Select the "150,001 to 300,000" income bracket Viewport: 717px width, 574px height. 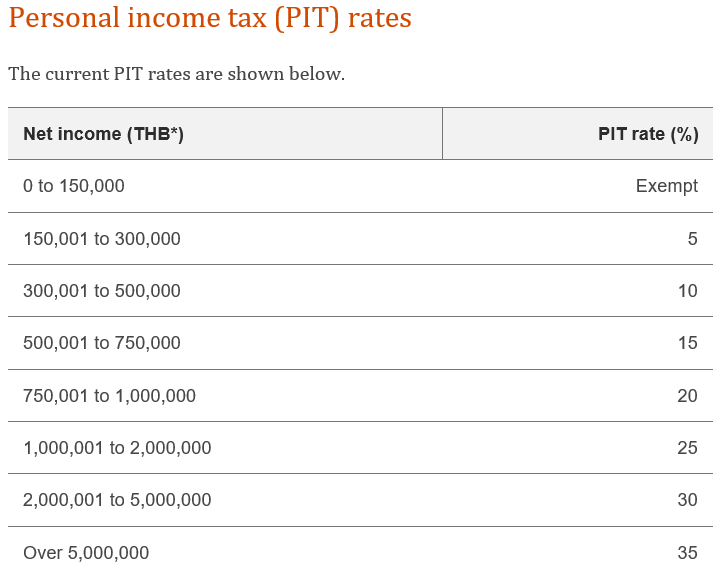click(102, 239)
